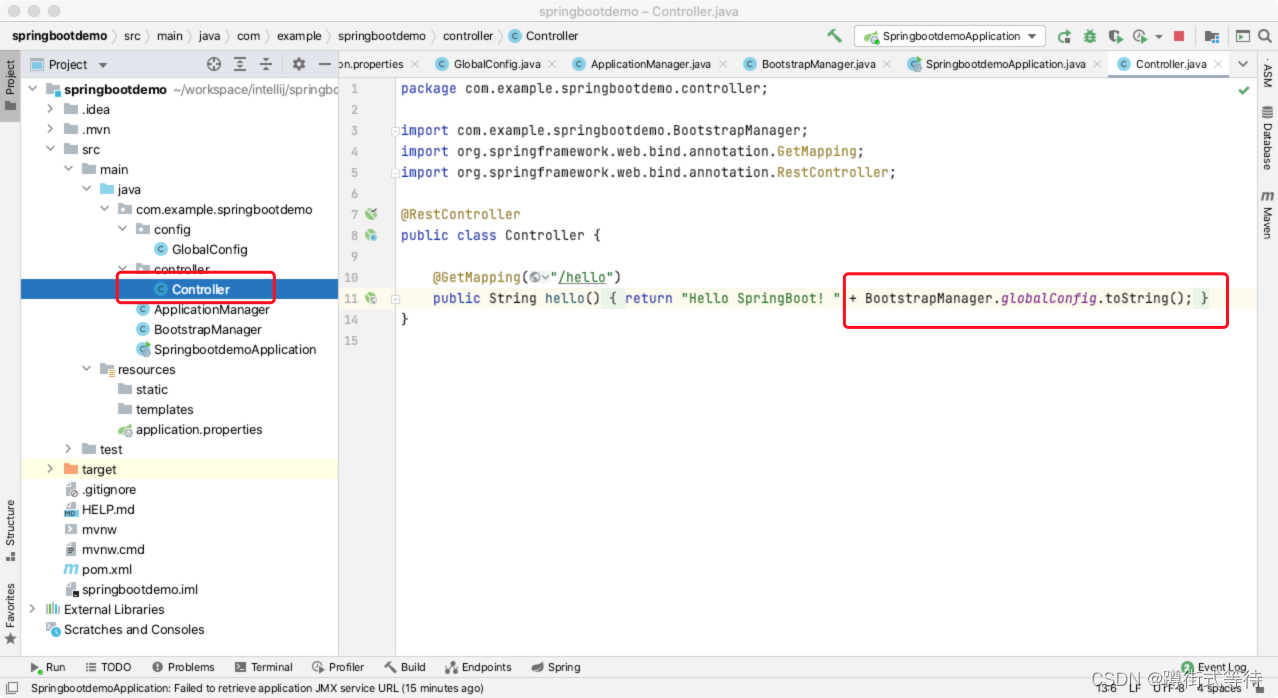1278x698 pixels.
Task: Click the green Rerun application icon
Action: (1064, 36)
